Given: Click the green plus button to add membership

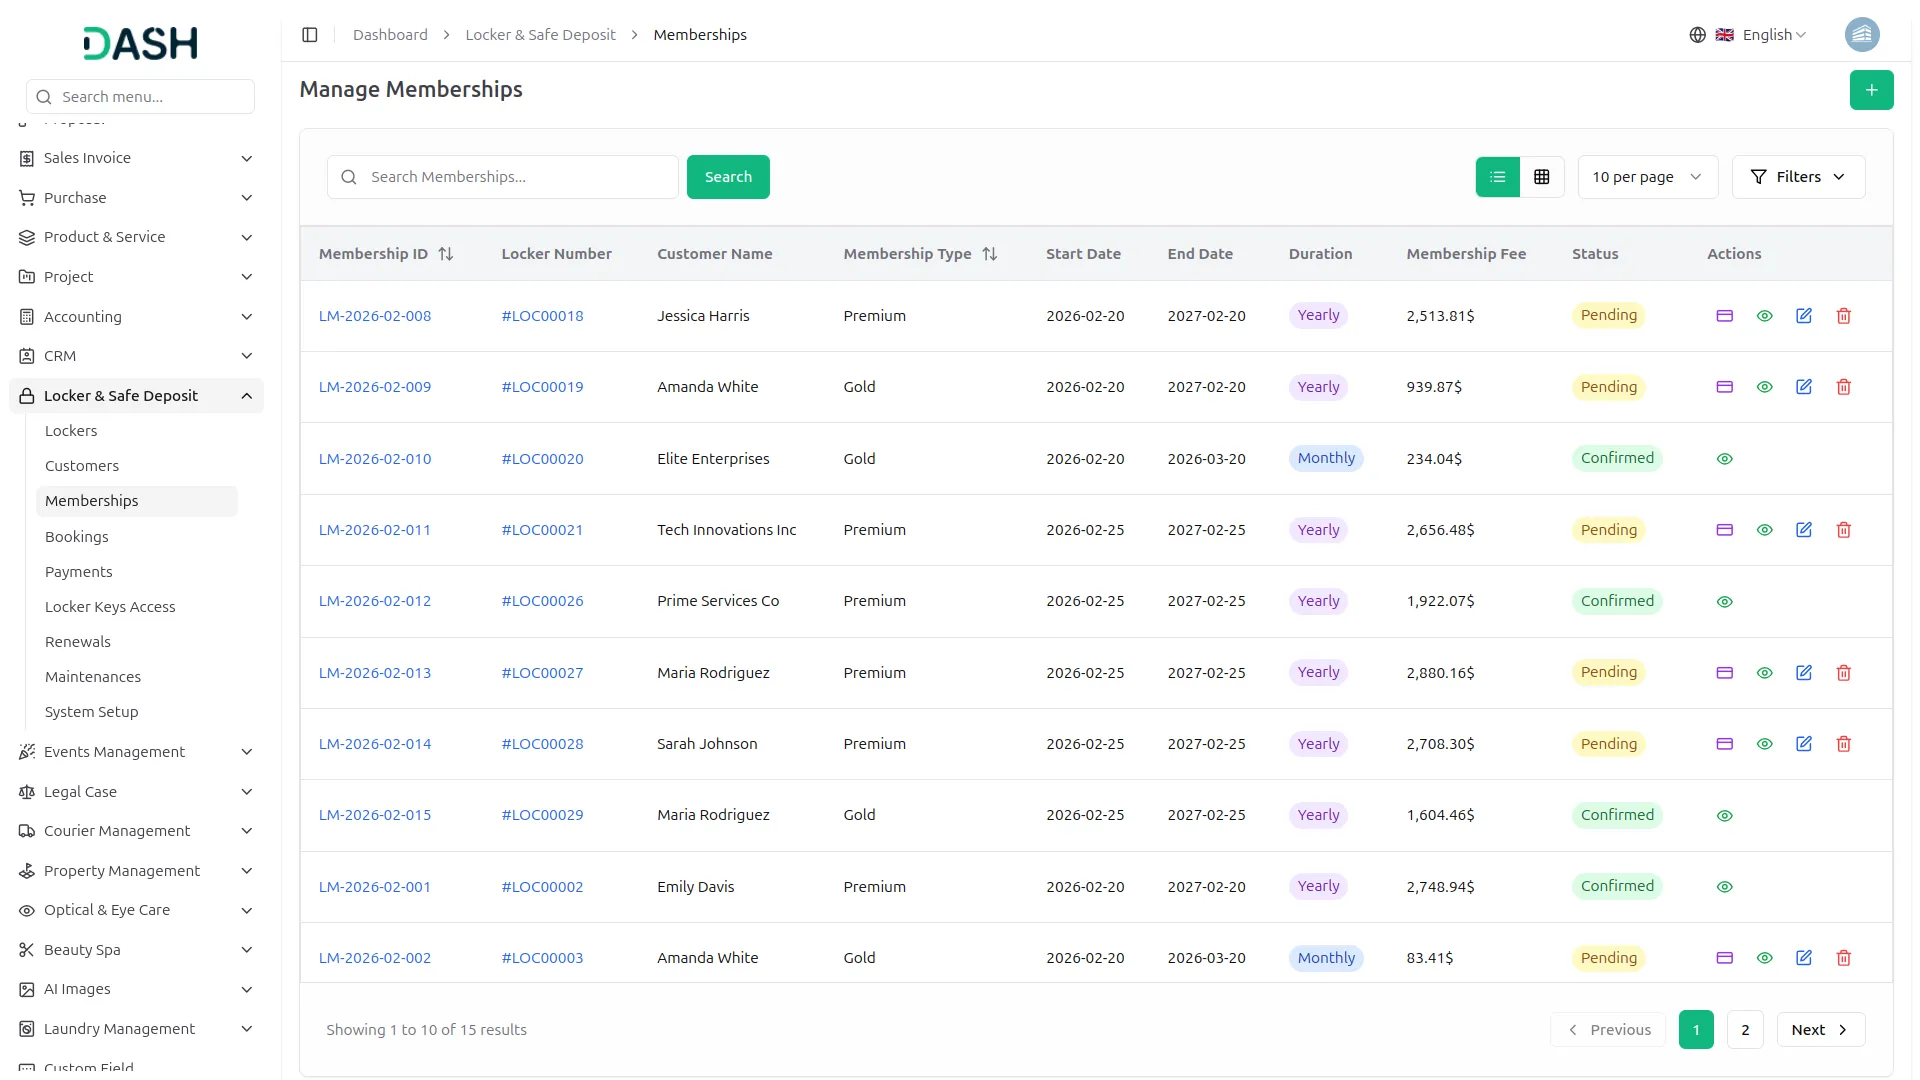Looking at the screenshot, I should coord(1871,89).
